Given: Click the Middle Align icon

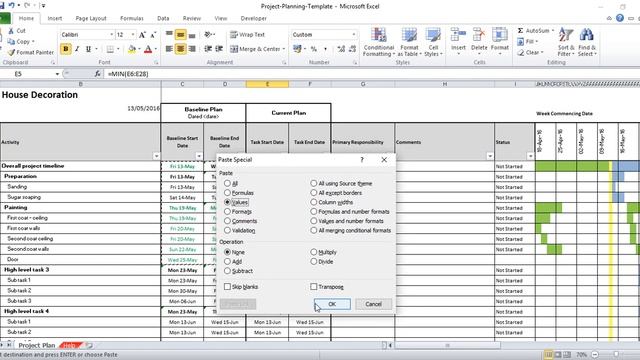Looking at the screenshot, I should coord(180,34).
